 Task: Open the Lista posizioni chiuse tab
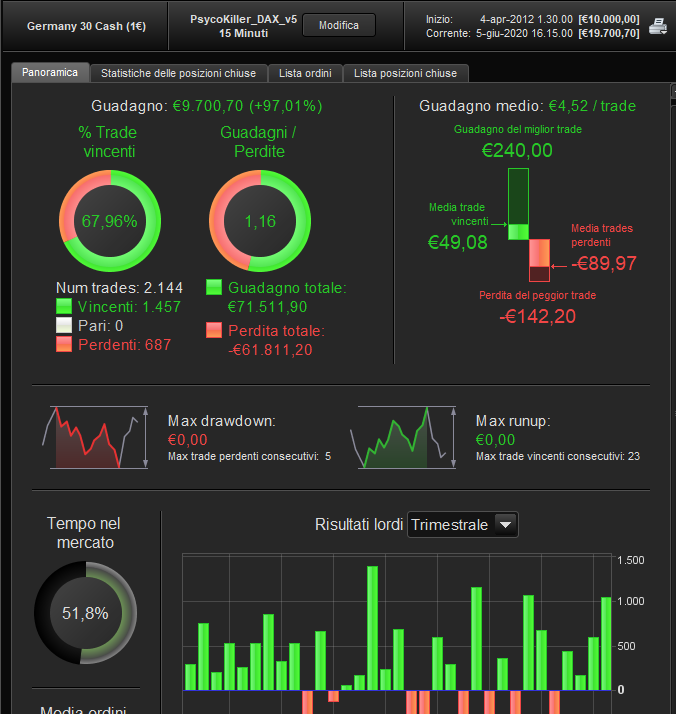(x=405, y=73)
